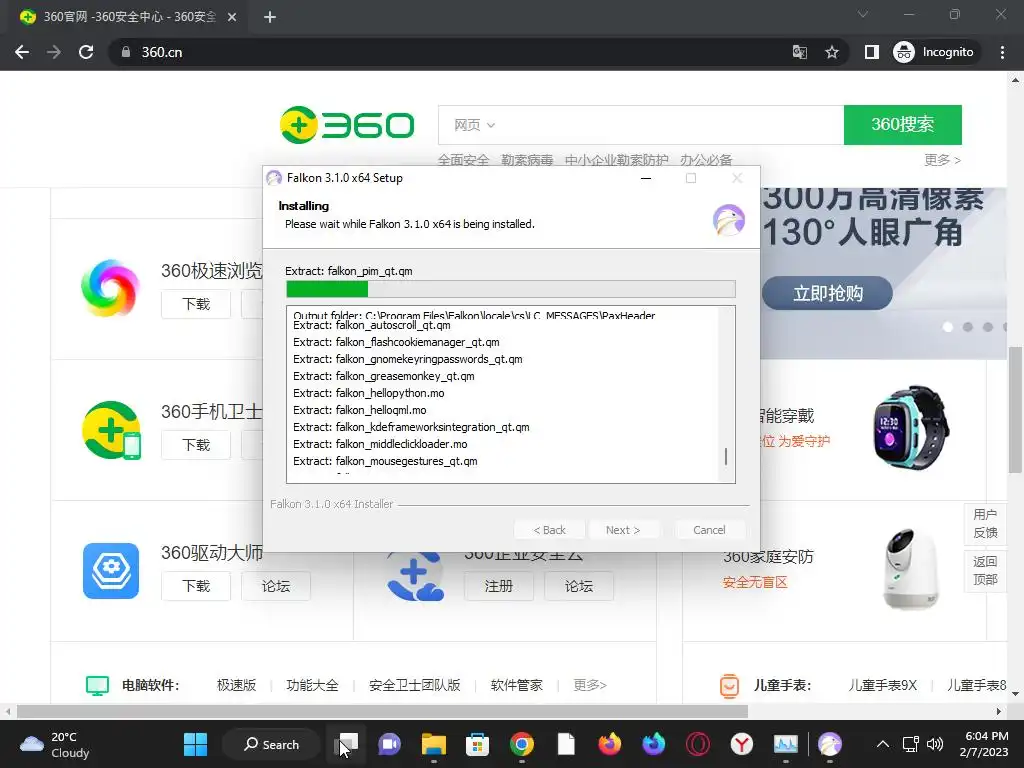Screen dimensions: 1024x768
Task: Open the chat app on taskbar
Action: coord(390,744)
